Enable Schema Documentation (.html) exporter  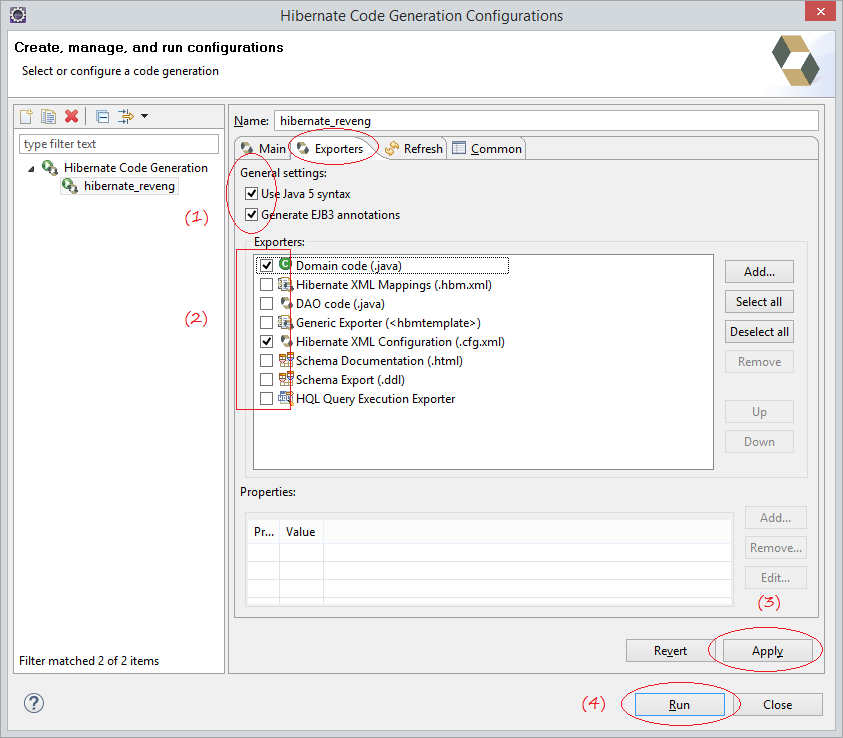click(x=266, y=360)
